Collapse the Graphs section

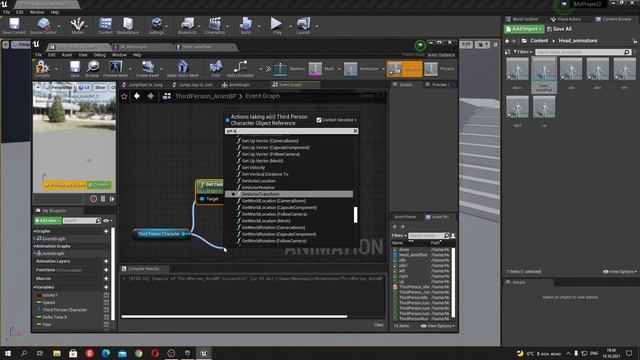[x=35, y=231]
